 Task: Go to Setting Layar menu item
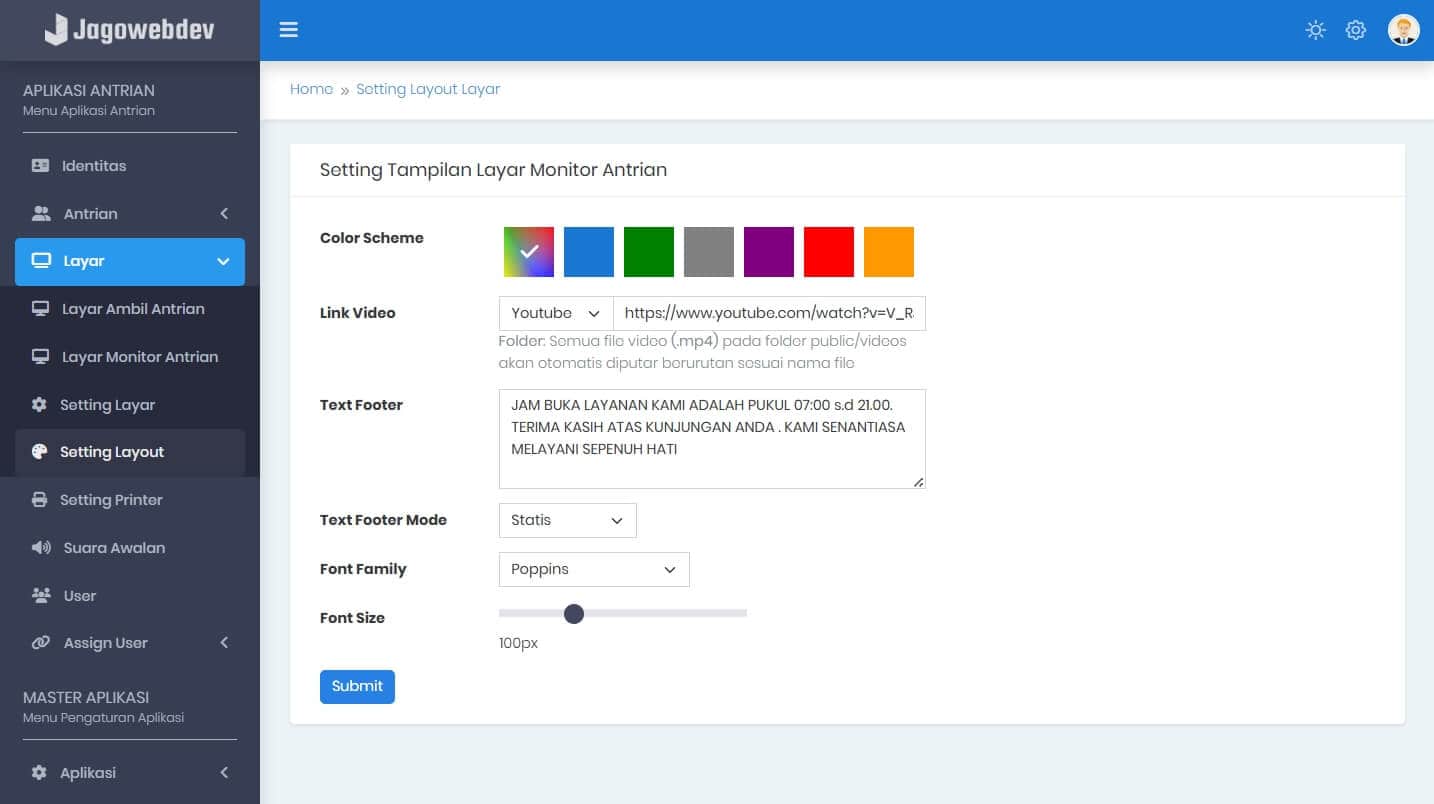click(x=107, y=405)
